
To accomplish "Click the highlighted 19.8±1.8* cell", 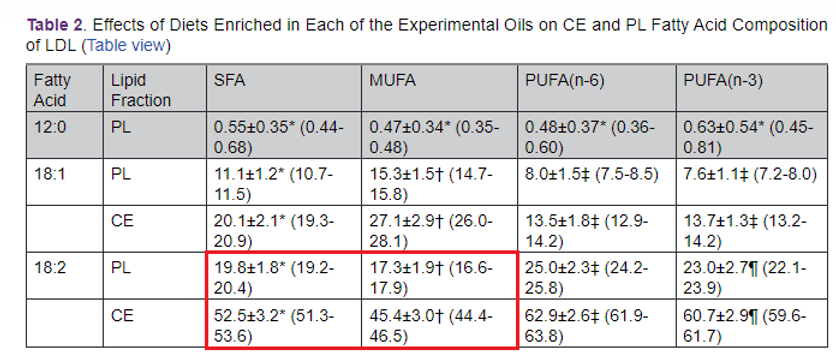I will pyautogui.click(x=284, y=275).
